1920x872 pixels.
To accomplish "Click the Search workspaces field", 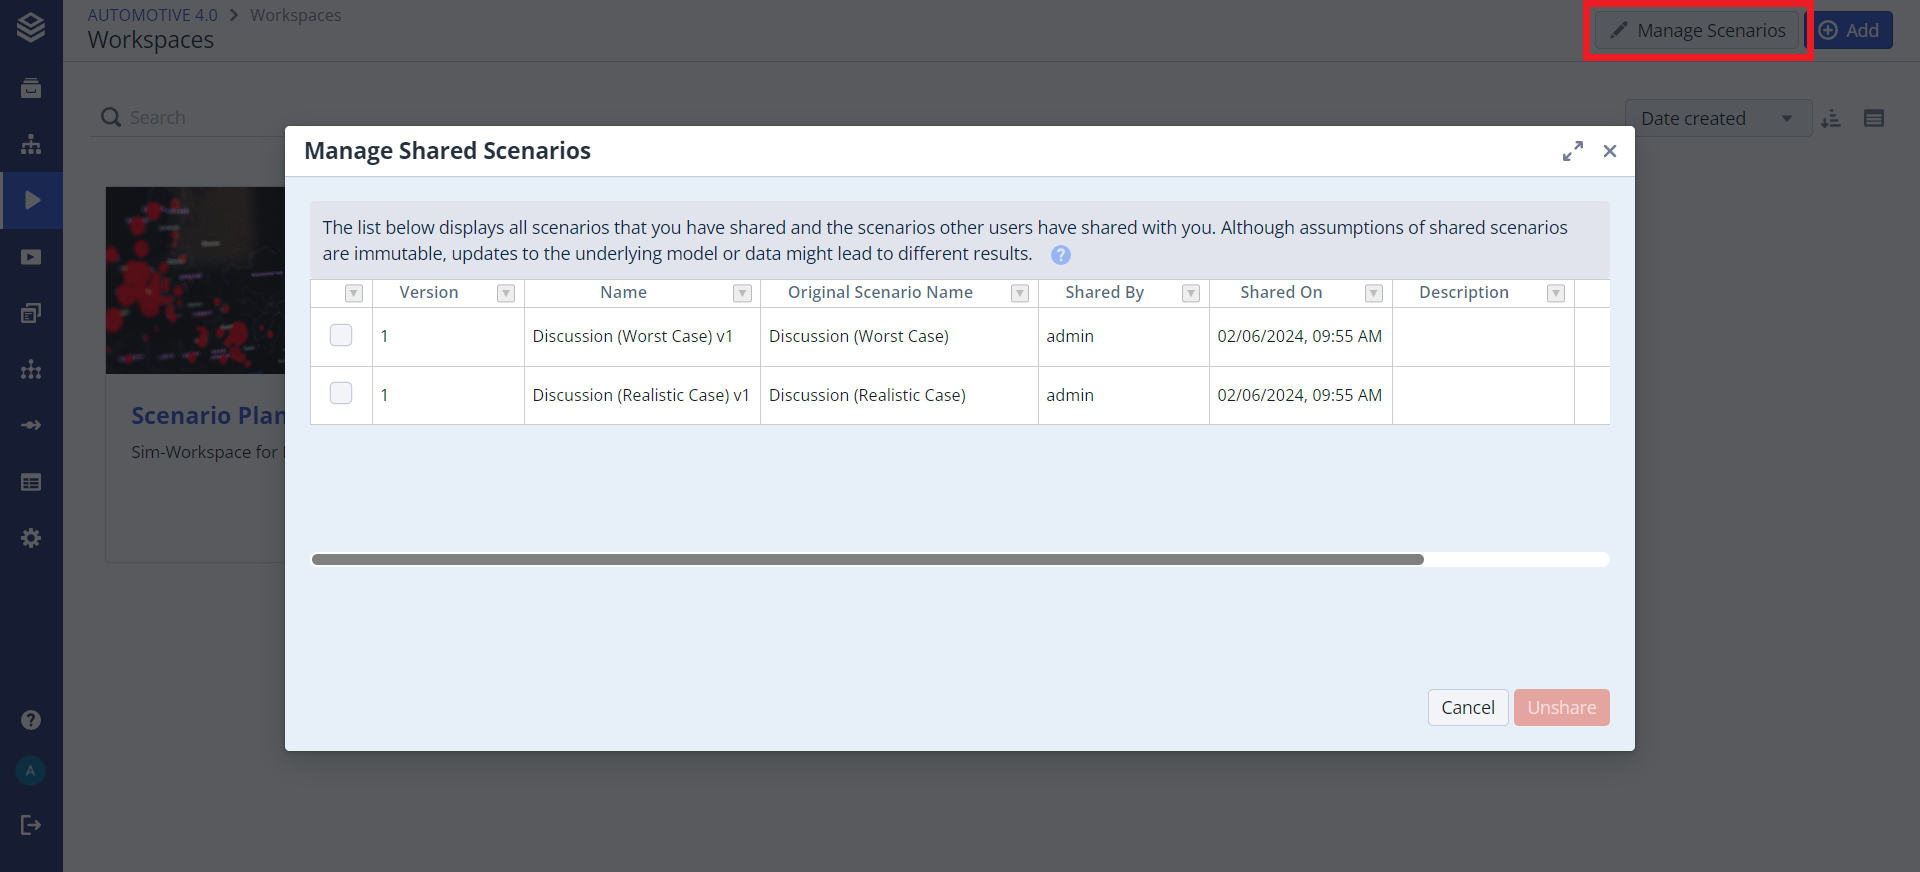I will pos(200,117).
